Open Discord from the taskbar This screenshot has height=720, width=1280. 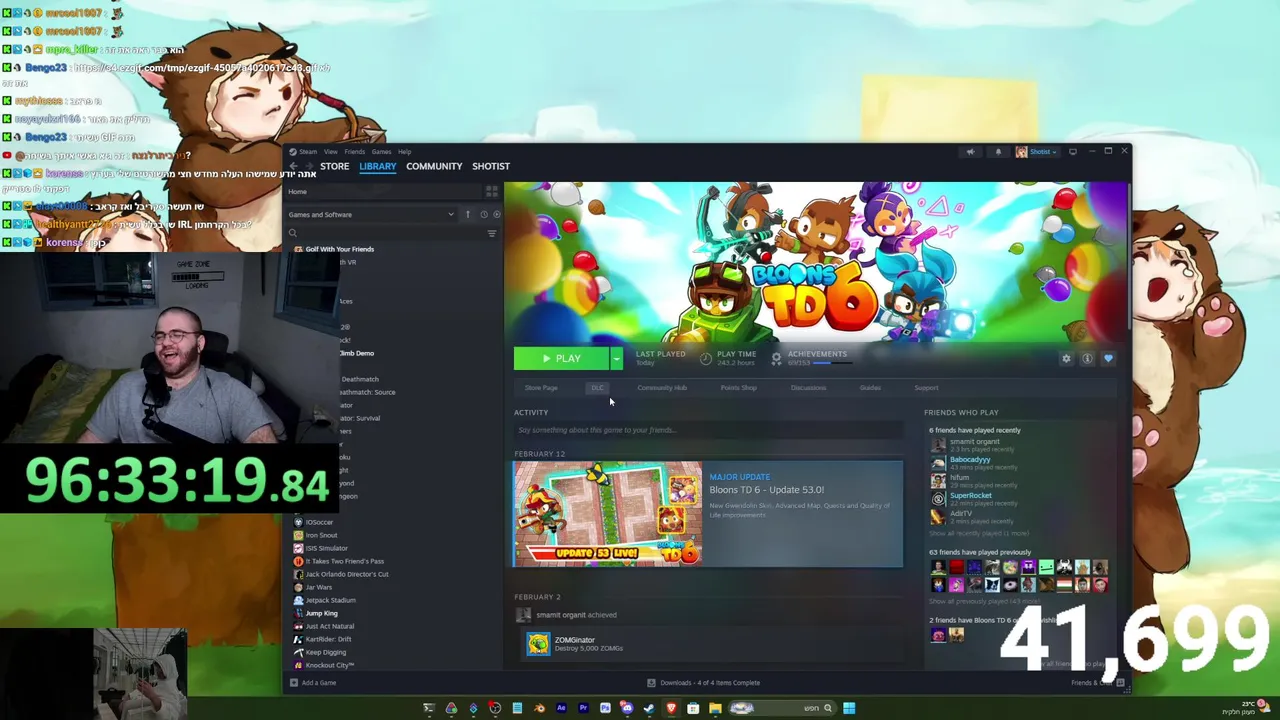627,708
